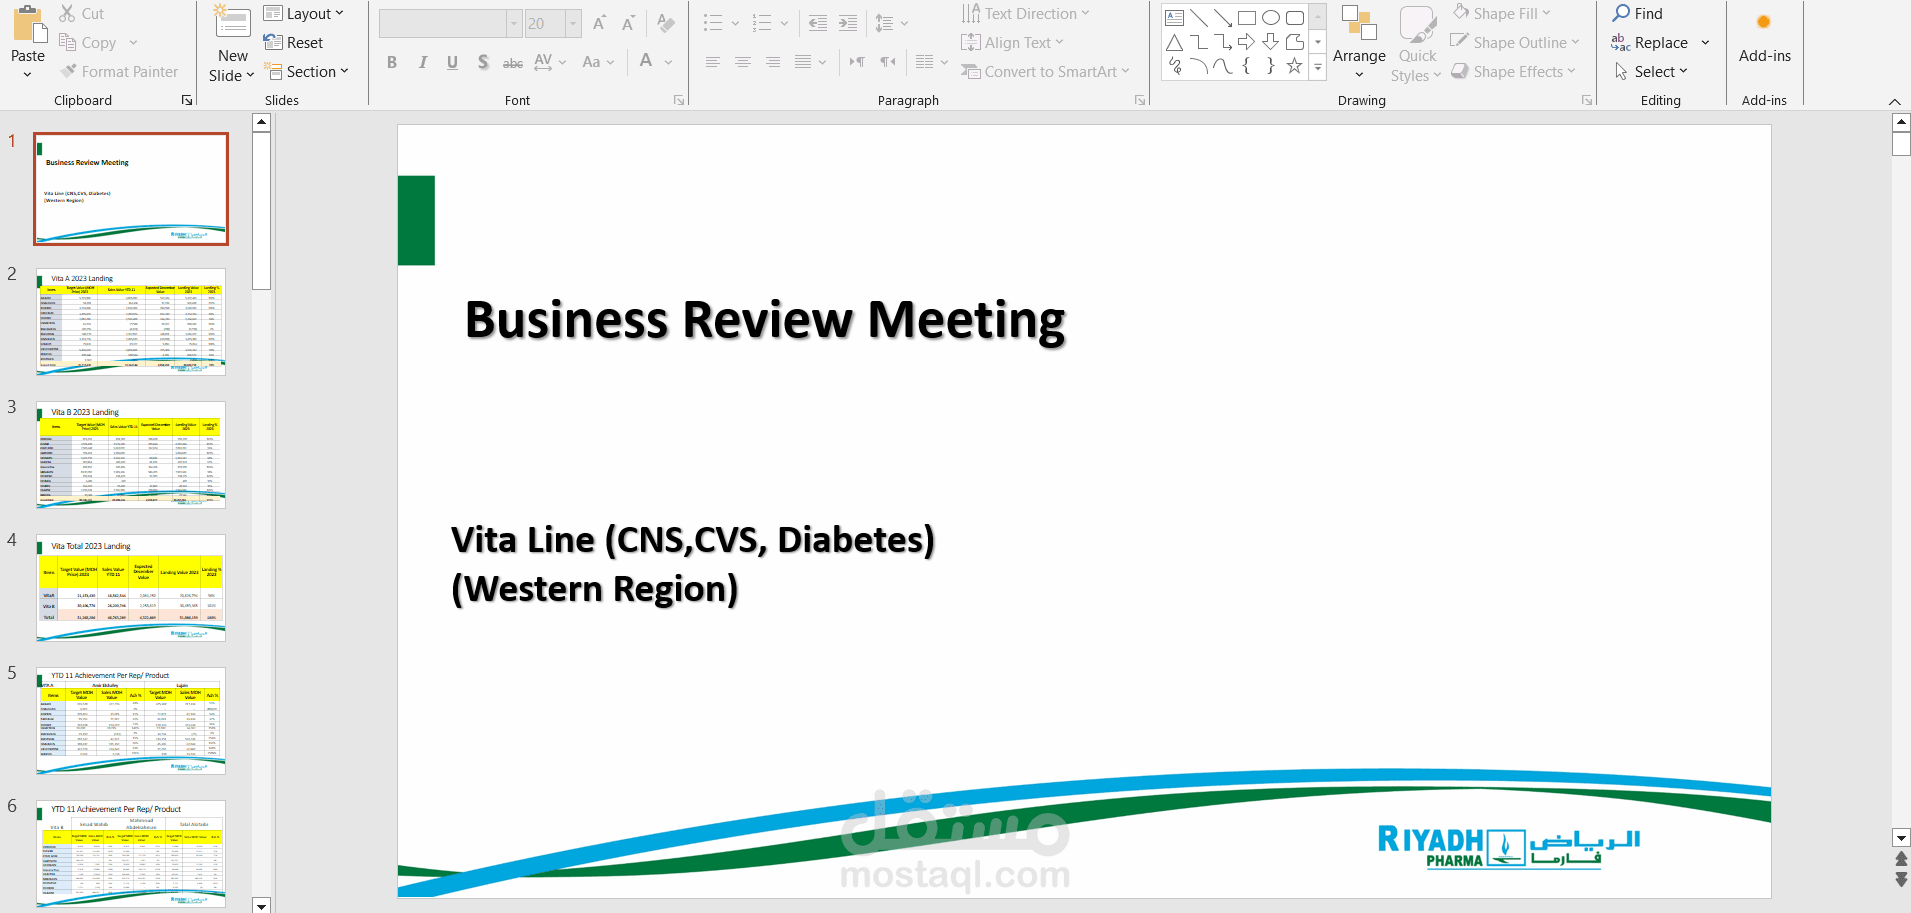Click the Bullets list icon

click(x=713, y=23)
